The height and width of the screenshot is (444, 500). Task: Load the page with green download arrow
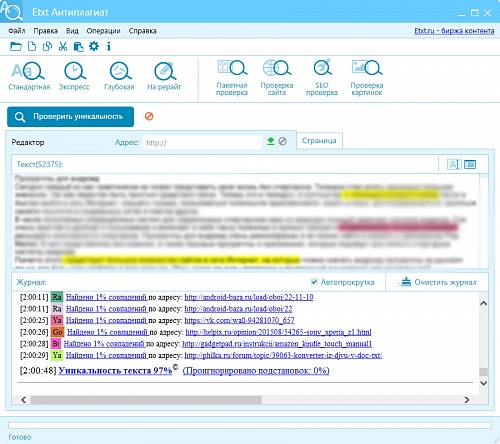[271, 141]
